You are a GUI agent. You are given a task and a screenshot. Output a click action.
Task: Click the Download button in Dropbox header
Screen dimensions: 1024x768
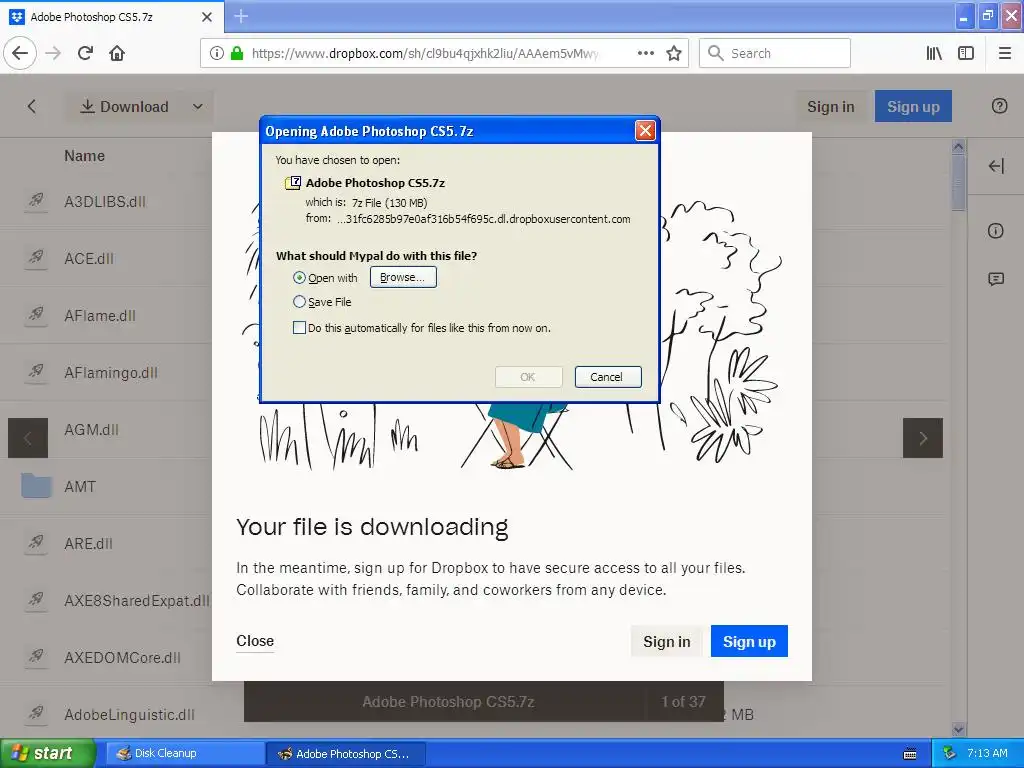[x=124, y=106]
